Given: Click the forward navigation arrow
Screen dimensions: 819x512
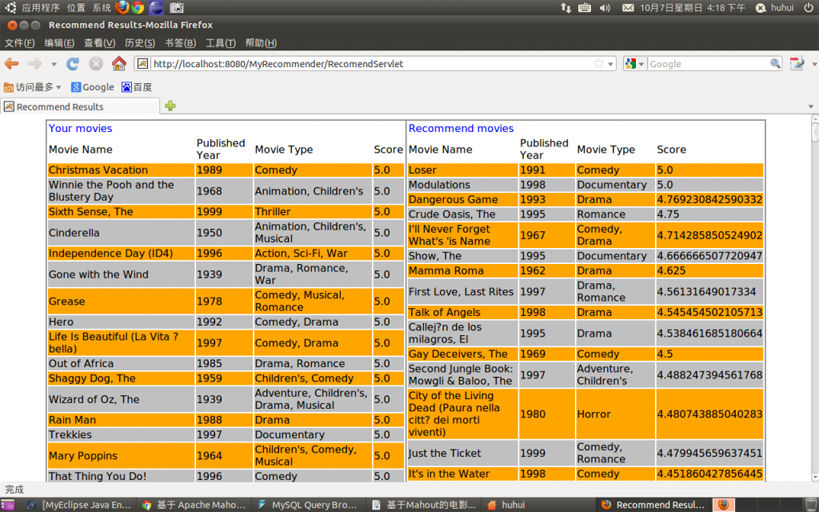Looking at the screenshot, I should (x=34, y=64).
